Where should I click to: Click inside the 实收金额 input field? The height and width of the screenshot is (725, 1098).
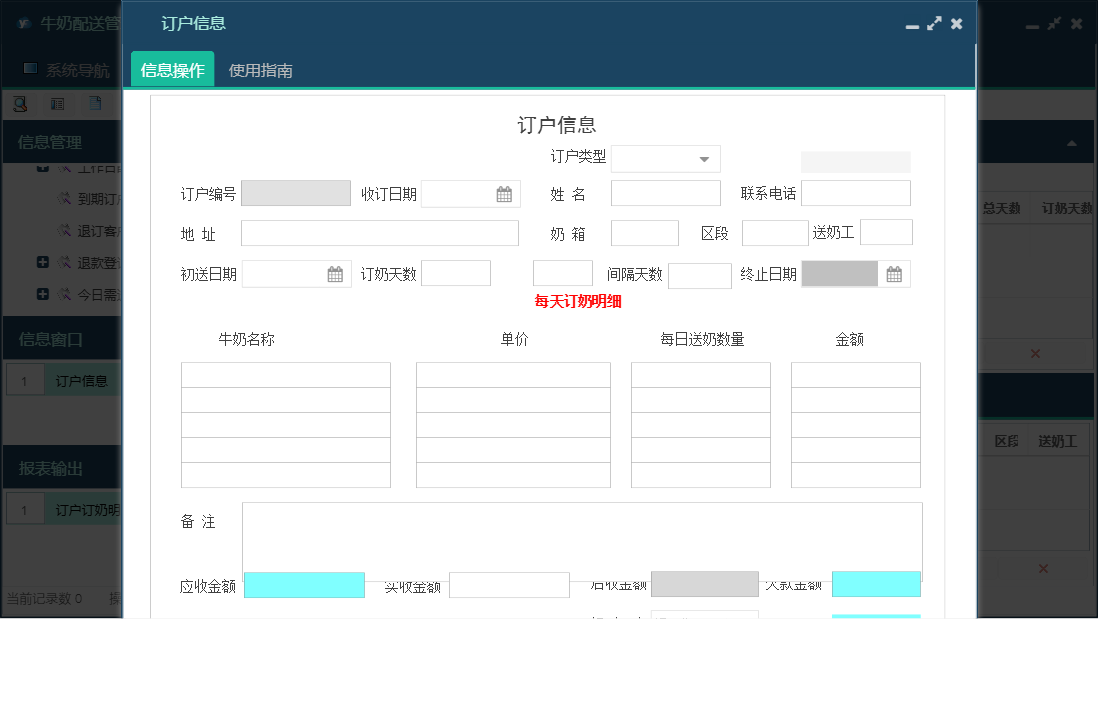pos(508,584)
